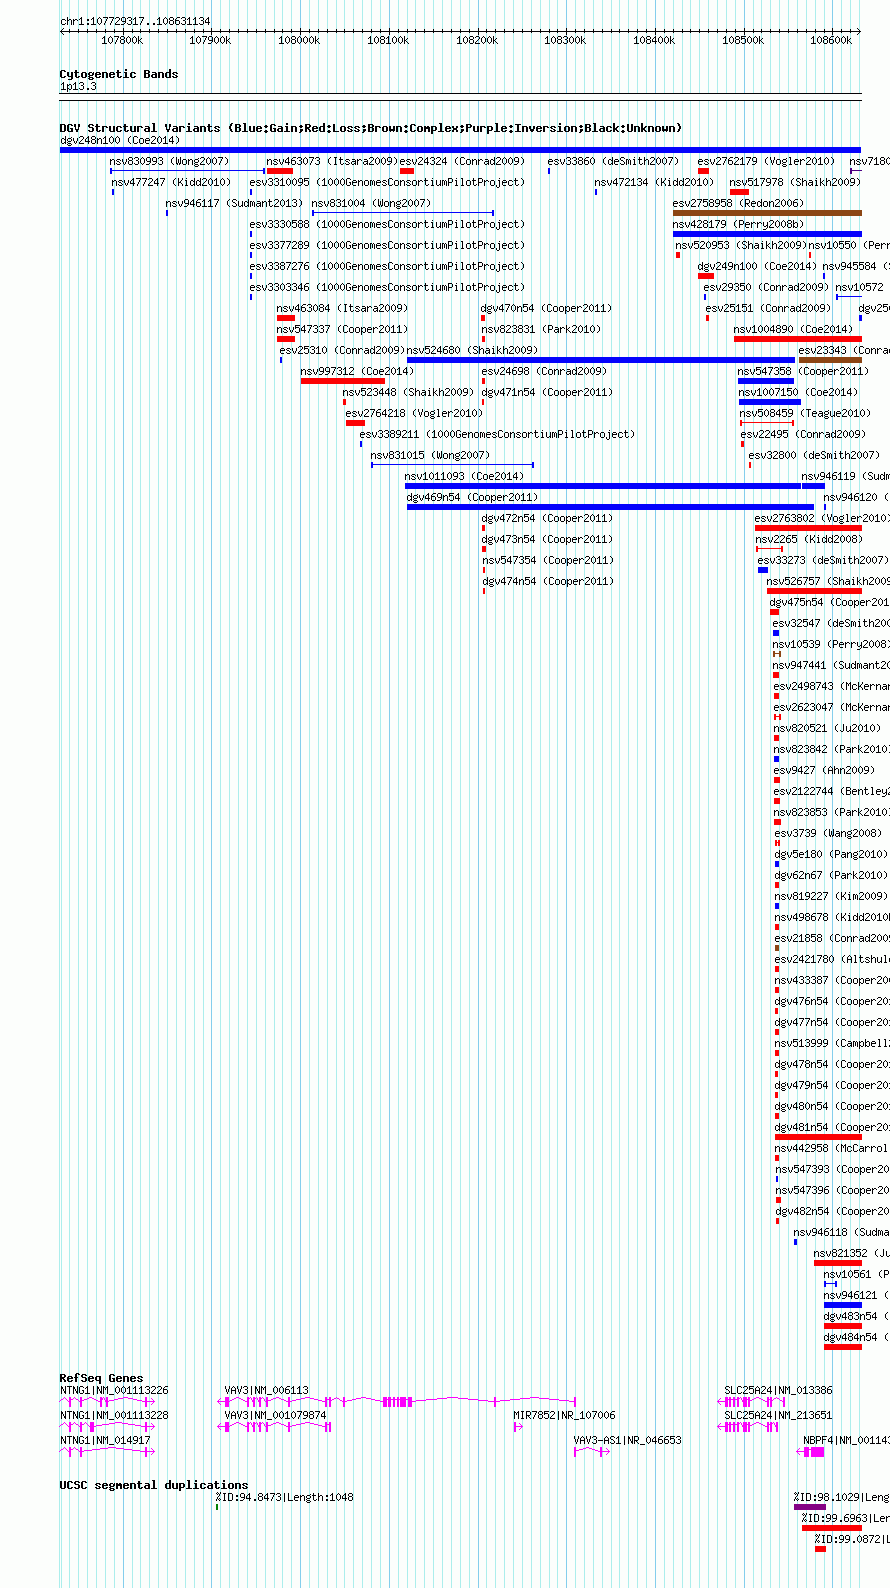Select variant nsv463084 (Itsara2009)

[342, 308]
